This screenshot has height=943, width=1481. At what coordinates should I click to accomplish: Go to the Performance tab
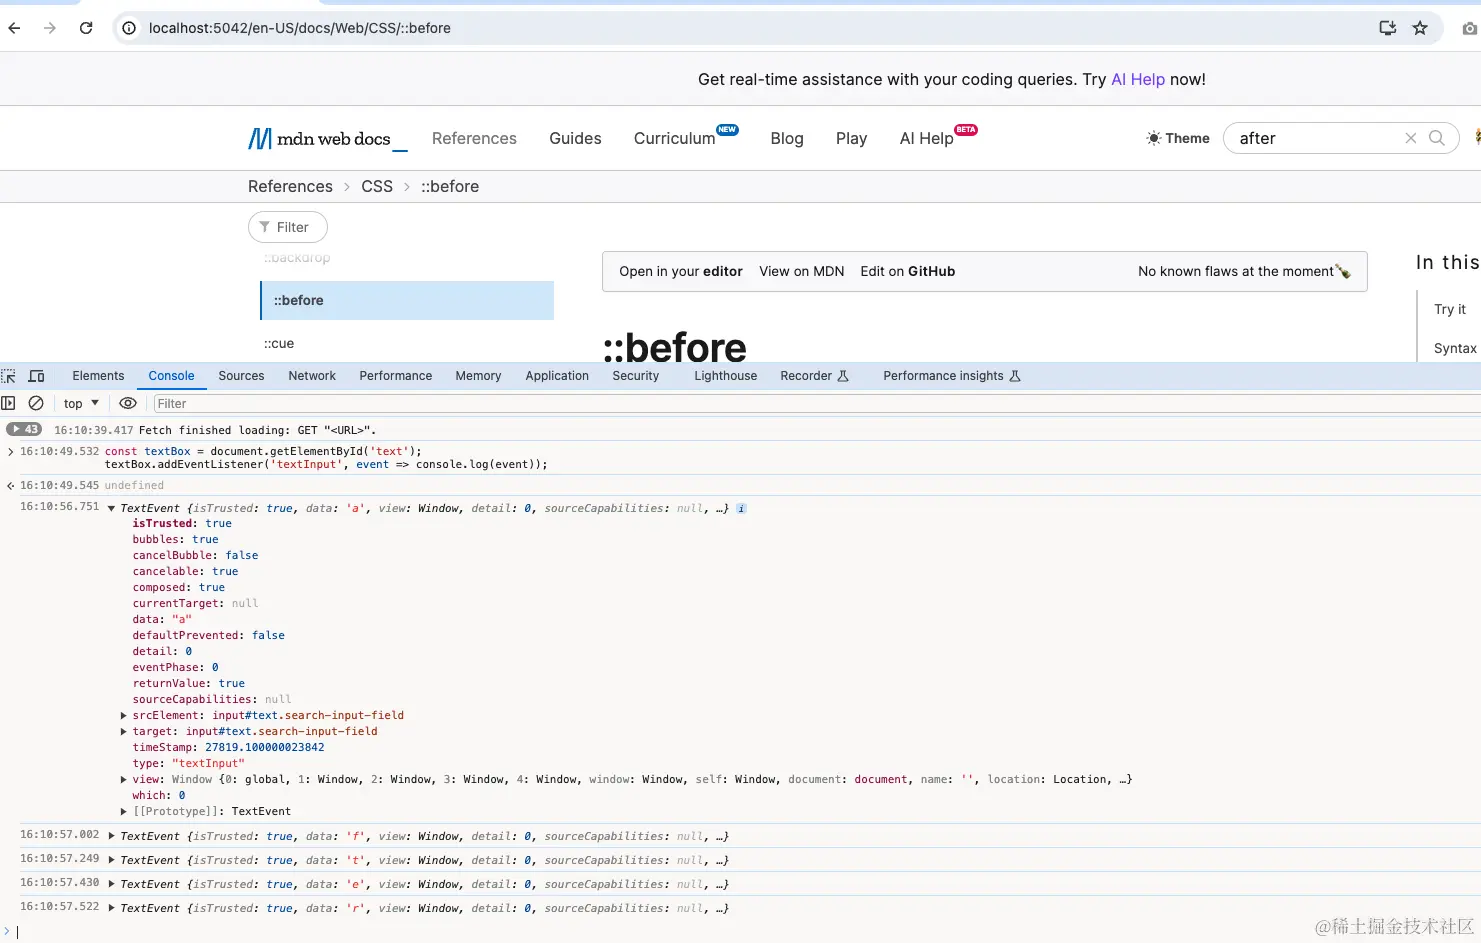tap(396, 376)
